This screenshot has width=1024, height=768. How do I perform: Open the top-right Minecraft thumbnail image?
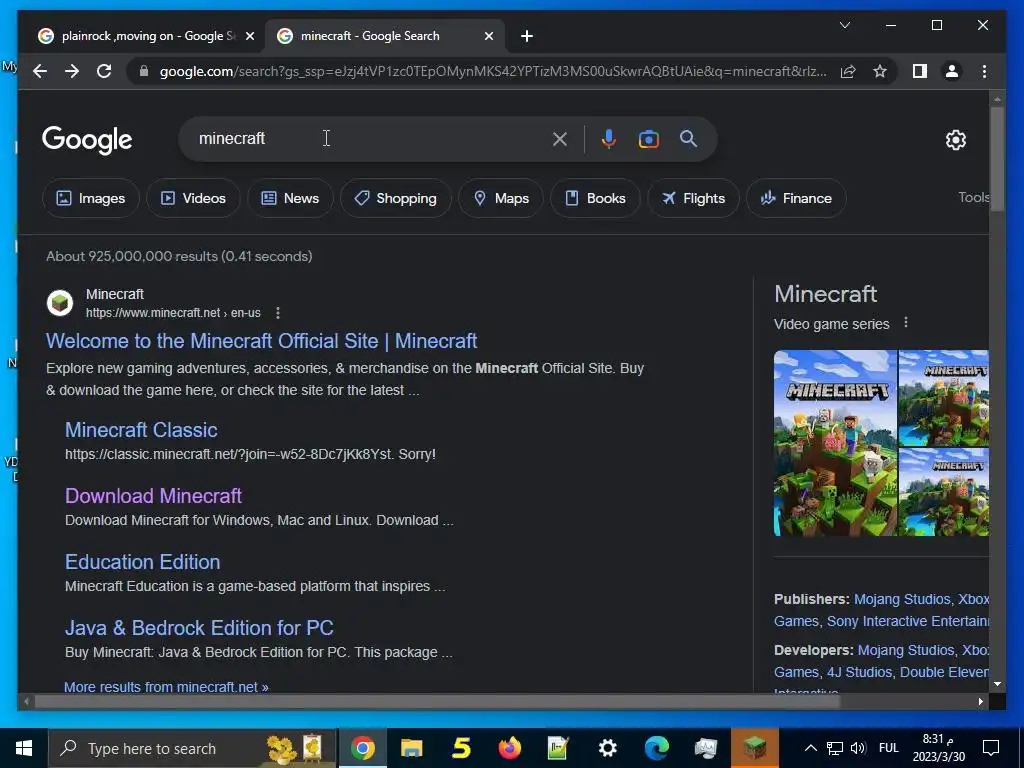[x=944, y=398]
